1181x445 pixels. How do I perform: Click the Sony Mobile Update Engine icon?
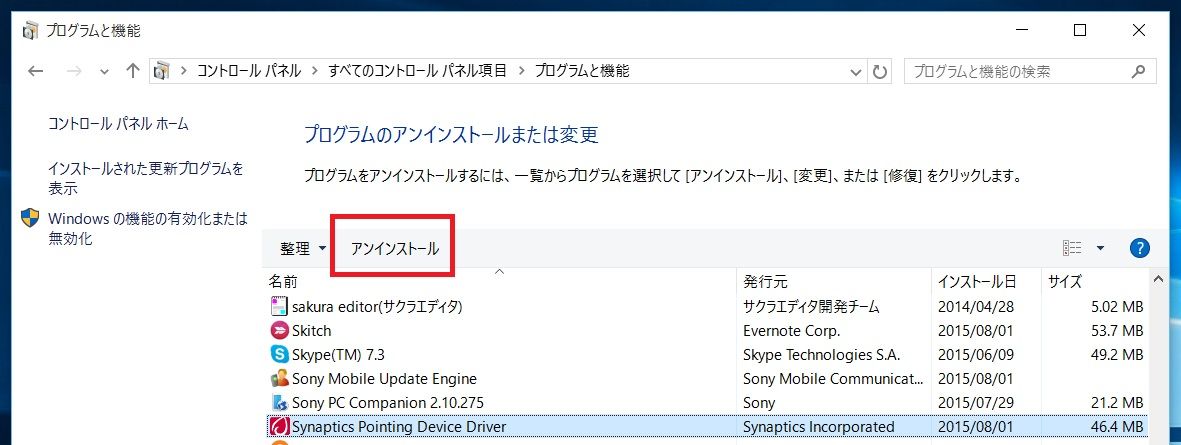pyautogui.click(x=279, y=379)
